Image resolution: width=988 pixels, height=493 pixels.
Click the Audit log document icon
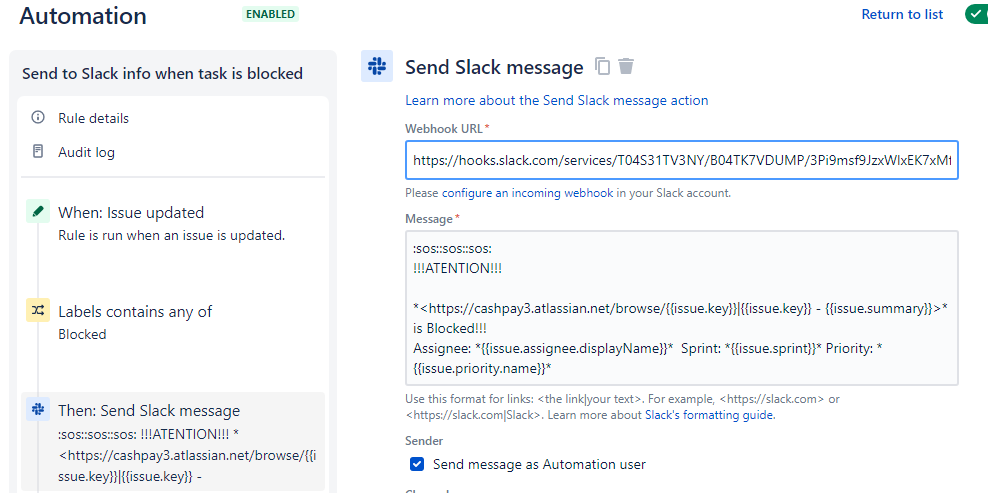(38, 152)
